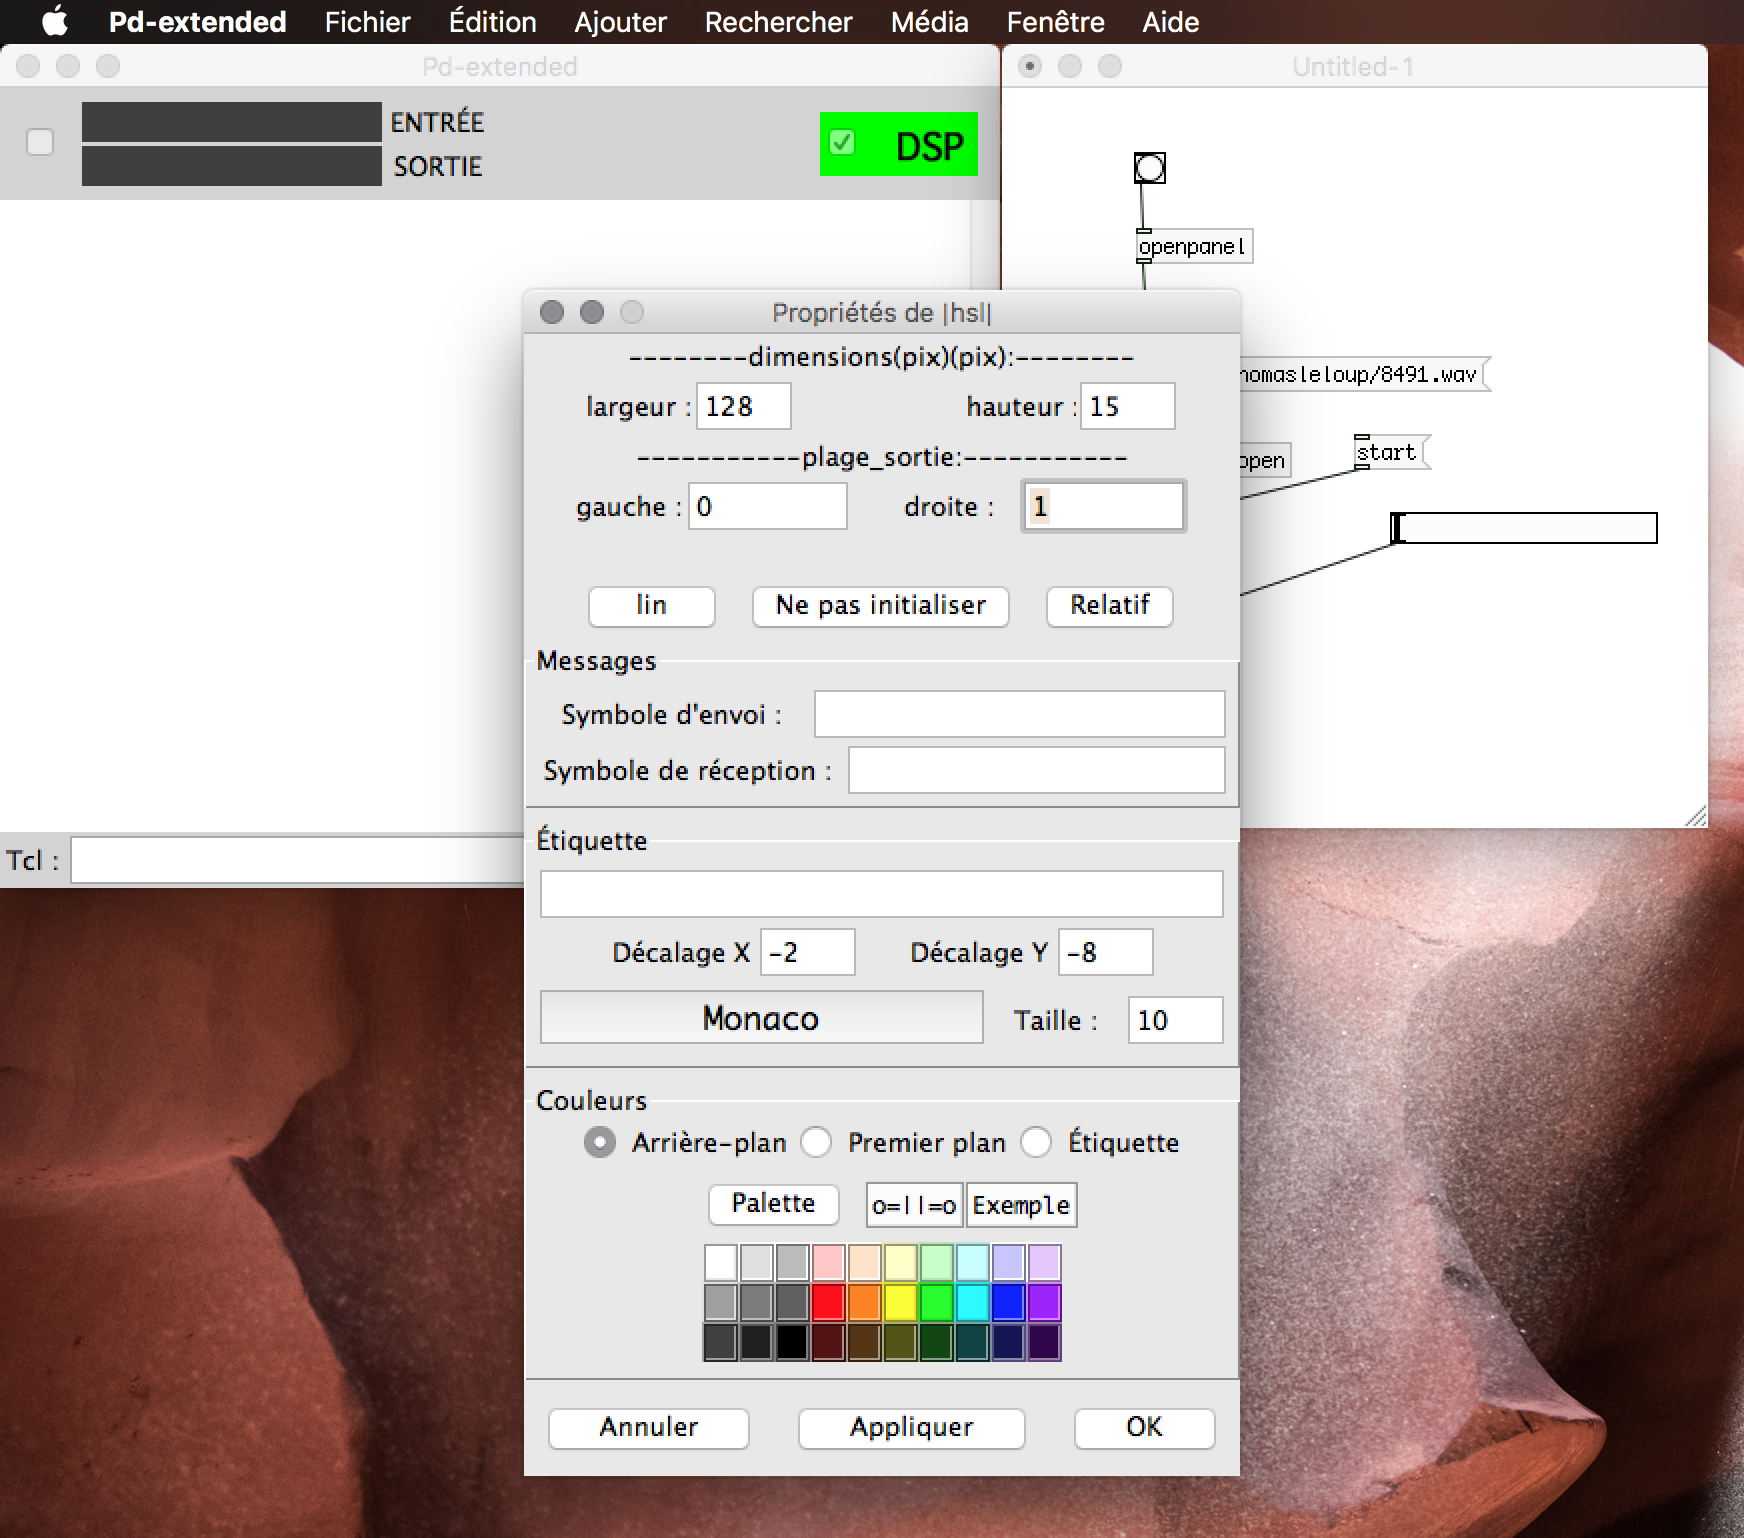
Task: Click Annuler to dismiss properties
Action: 648,1428
